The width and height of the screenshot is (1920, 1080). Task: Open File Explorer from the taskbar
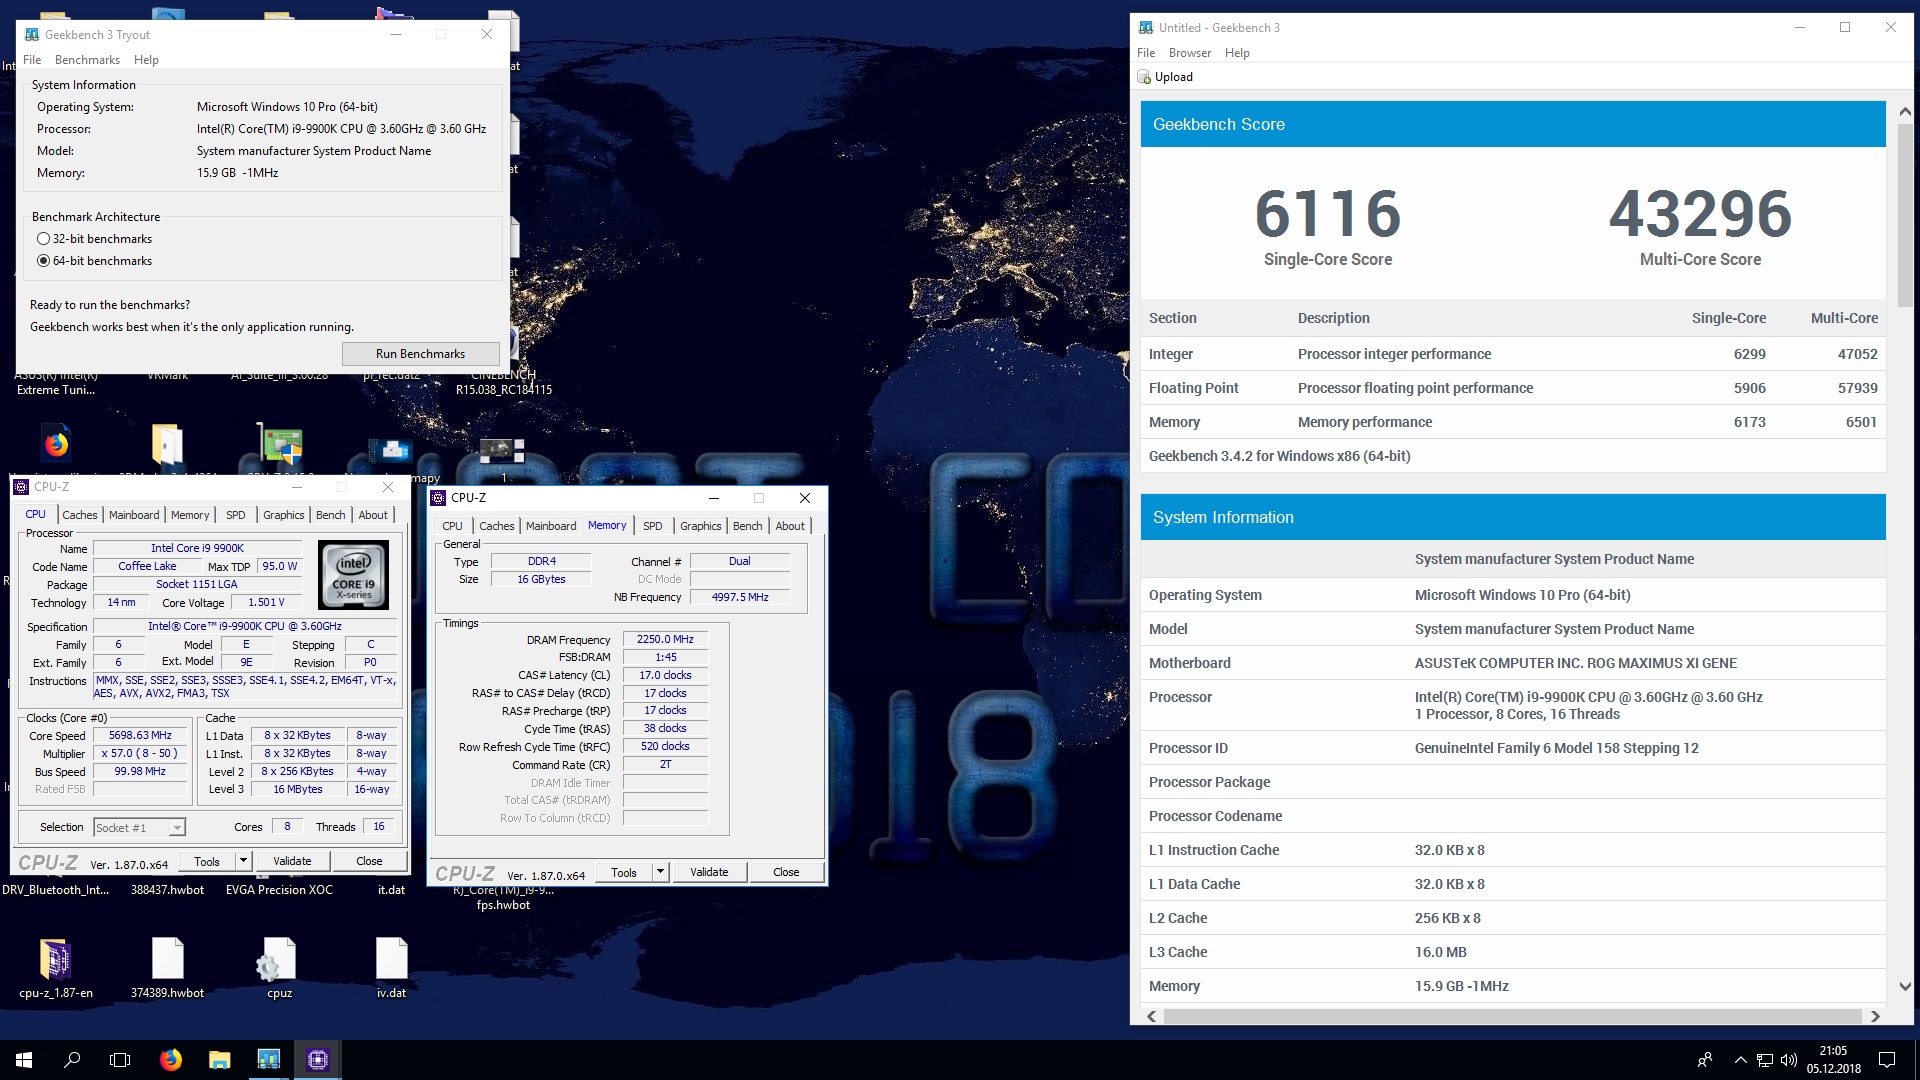click(219, 1060)
